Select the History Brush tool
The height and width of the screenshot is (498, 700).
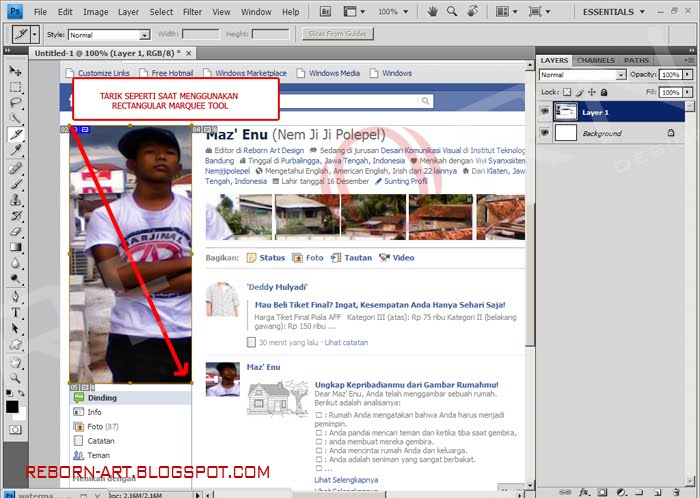coord(15,216)
